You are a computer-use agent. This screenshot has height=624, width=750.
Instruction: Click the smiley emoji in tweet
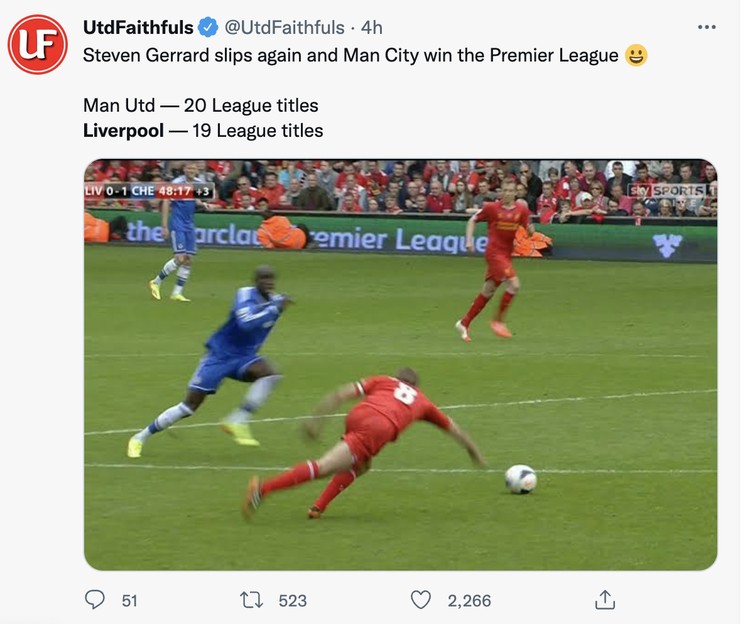click(x=636, y=55)
